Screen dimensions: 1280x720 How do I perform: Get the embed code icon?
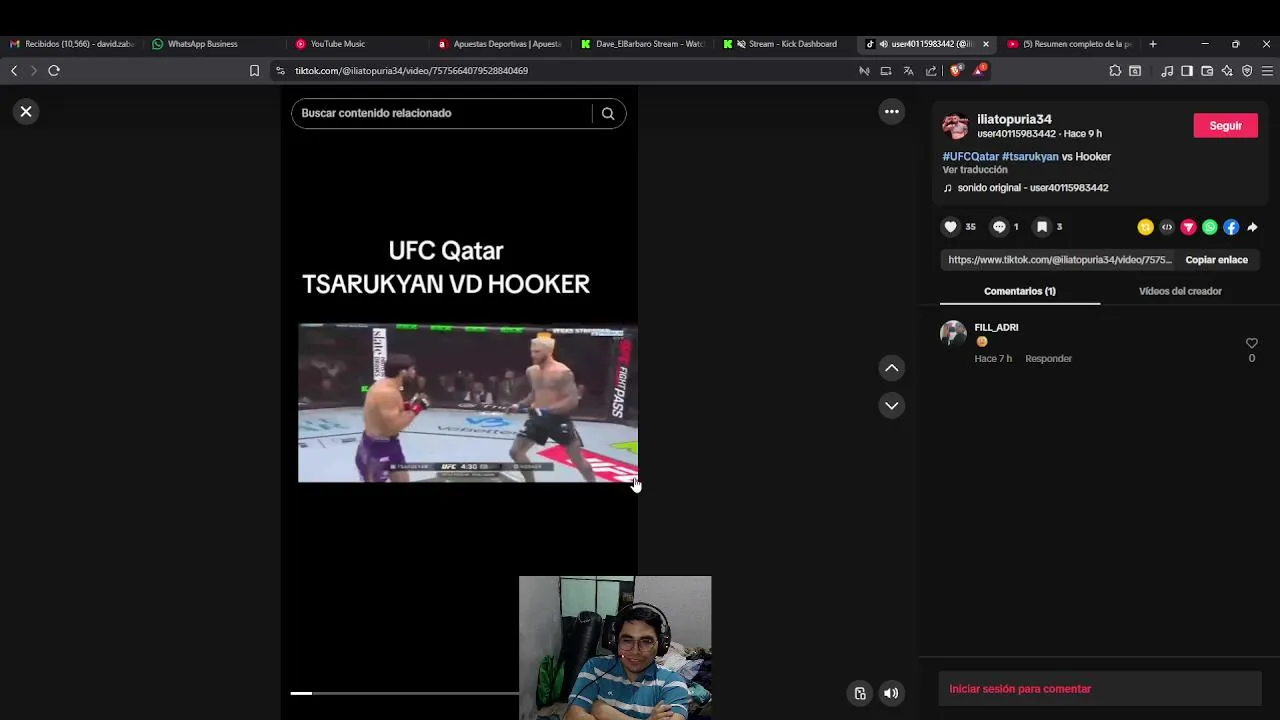coord(1167,227)
